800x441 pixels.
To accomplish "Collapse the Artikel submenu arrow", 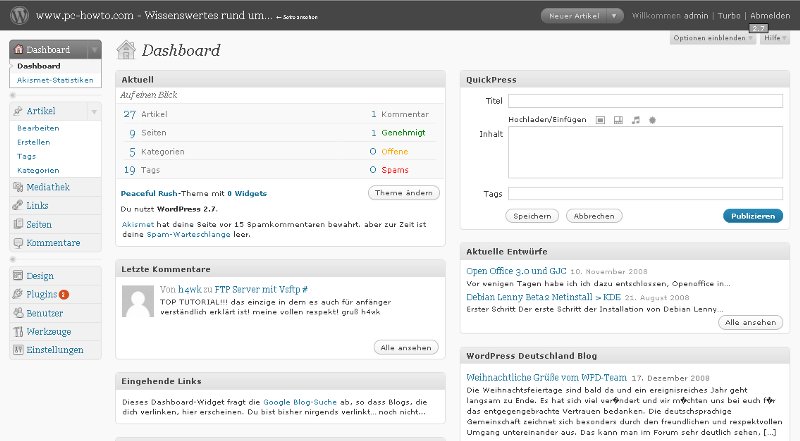I will coord(94,111).
